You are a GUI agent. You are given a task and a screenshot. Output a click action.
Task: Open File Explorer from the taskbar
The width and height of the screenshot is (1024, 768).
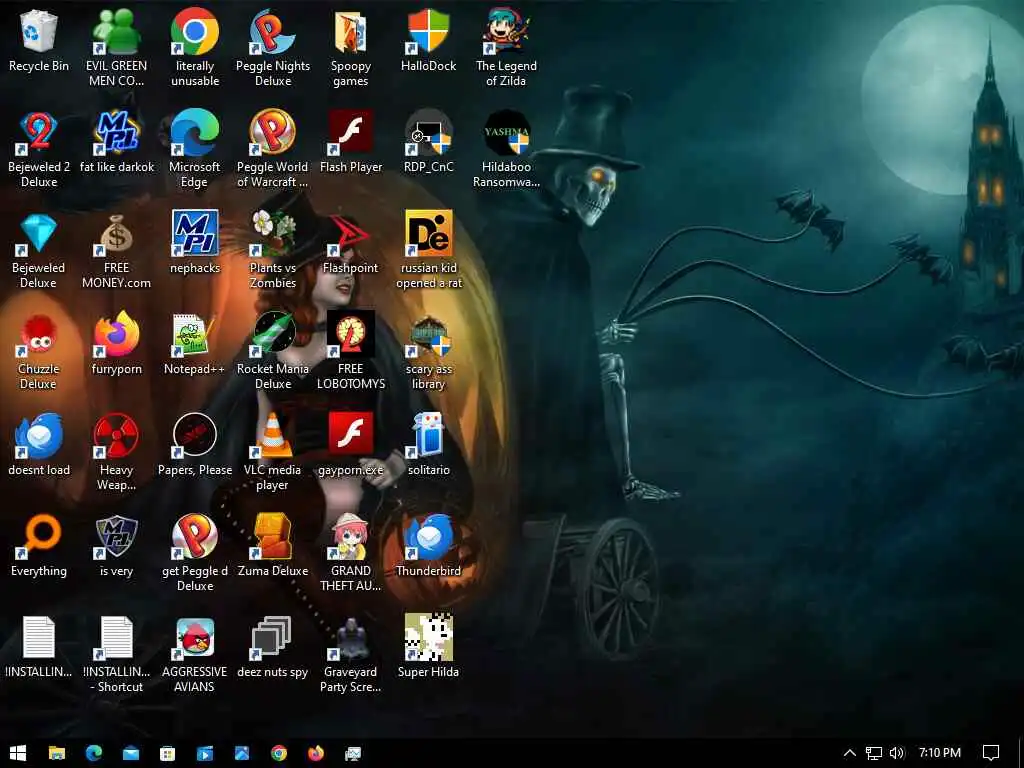(x=57, y=753)
